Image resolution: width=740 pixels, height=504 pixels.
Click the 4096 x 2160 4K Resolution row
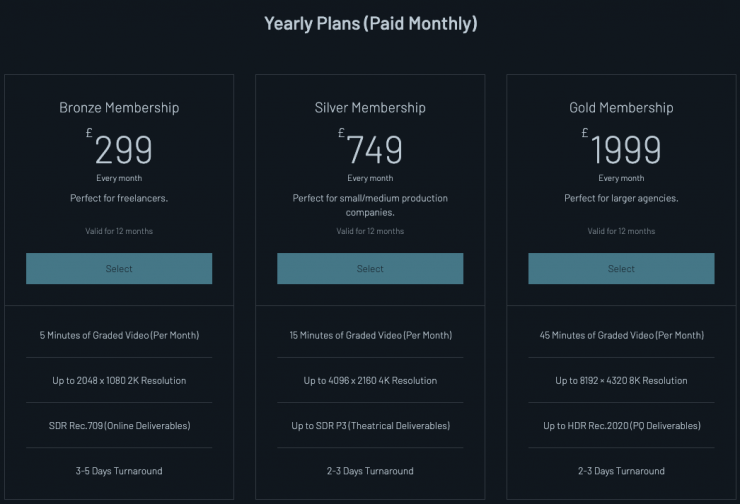[370, 380]
